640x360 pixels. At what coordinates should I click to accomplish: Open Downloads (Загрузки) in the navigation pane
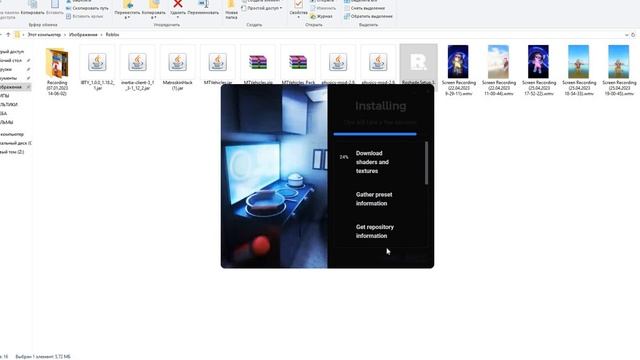(7, 69)
